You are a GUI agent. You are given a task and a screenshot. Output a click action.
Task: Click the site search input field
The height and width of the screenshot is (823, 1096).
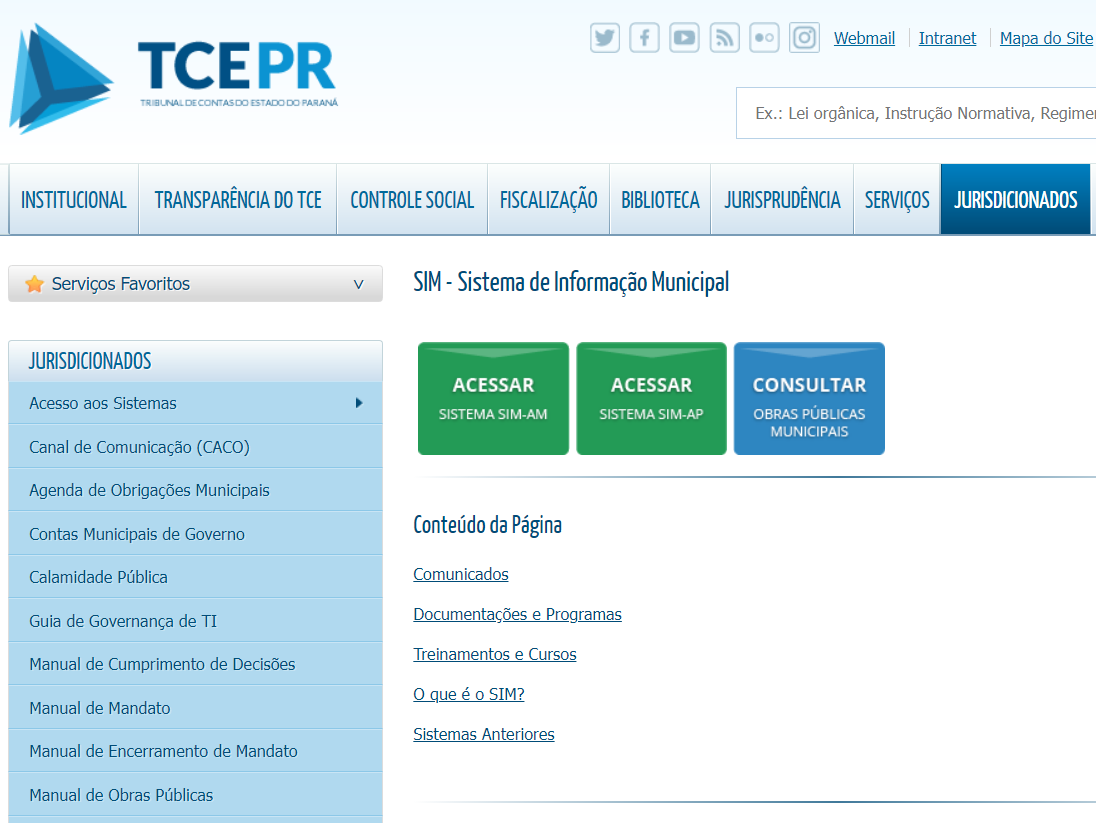coord(916,113)
